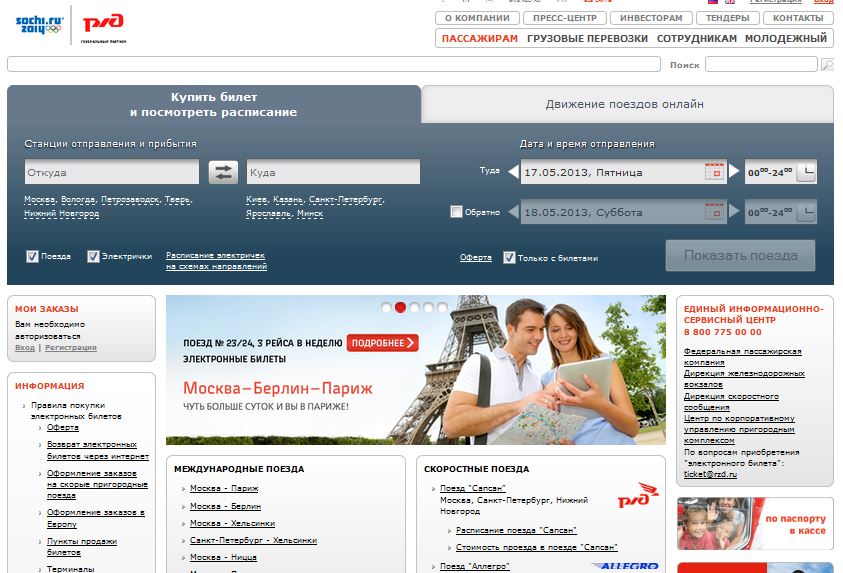
Task: Open return time range picker clock icon
Action: 806,212
